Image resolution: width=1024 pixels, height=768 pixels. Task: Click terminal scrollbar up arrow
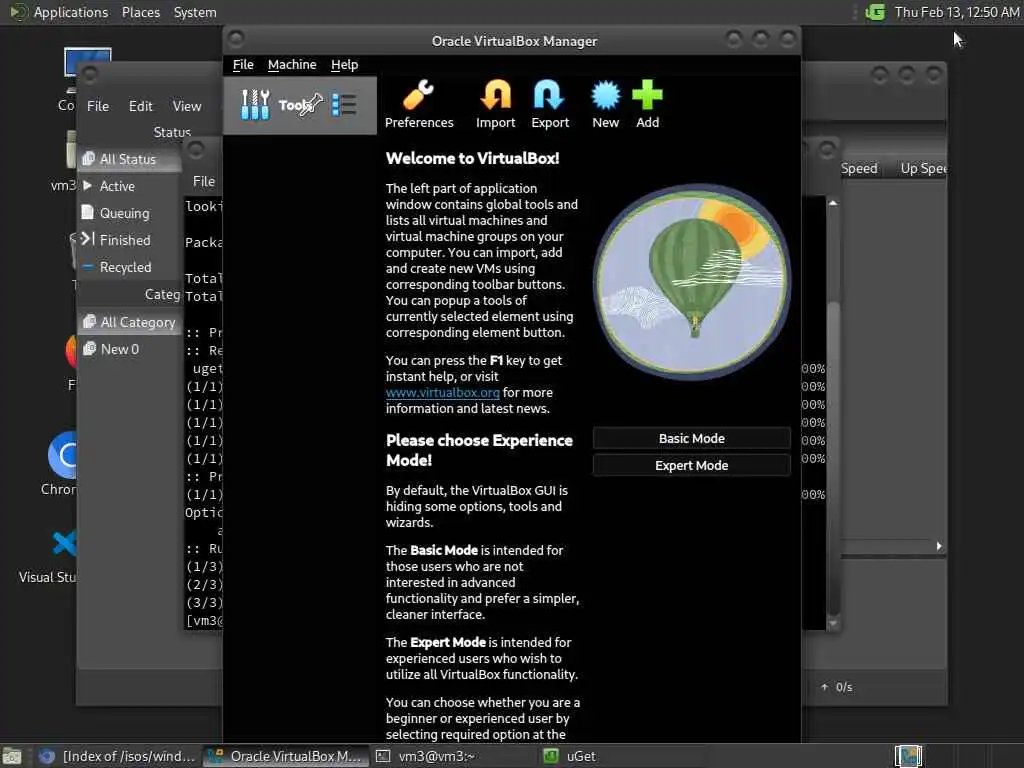(x=833, y=203)
